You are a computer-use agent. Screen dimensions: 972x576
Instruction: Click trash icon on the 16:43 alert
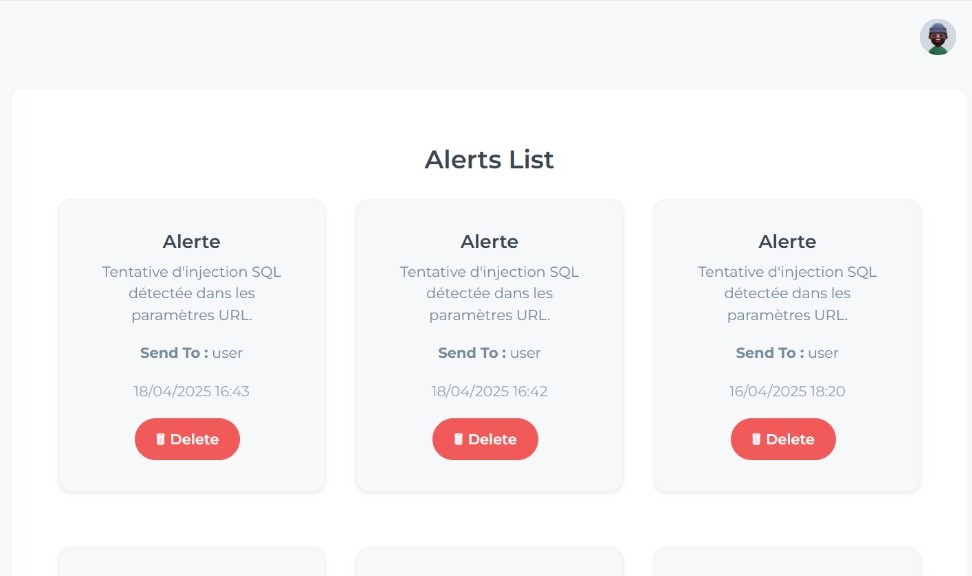pos(161,439)
